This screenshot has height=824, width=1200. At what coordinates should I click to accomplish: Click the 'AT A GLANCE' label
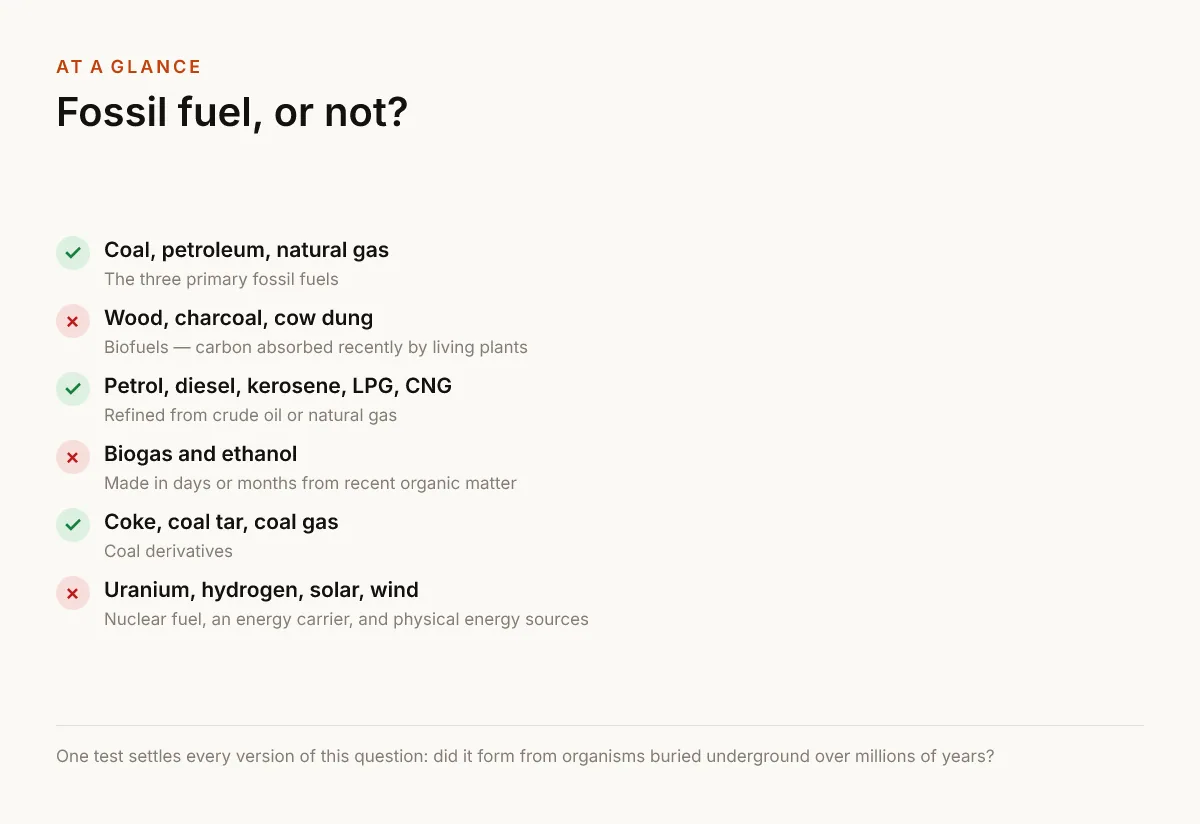click(129, 67)
